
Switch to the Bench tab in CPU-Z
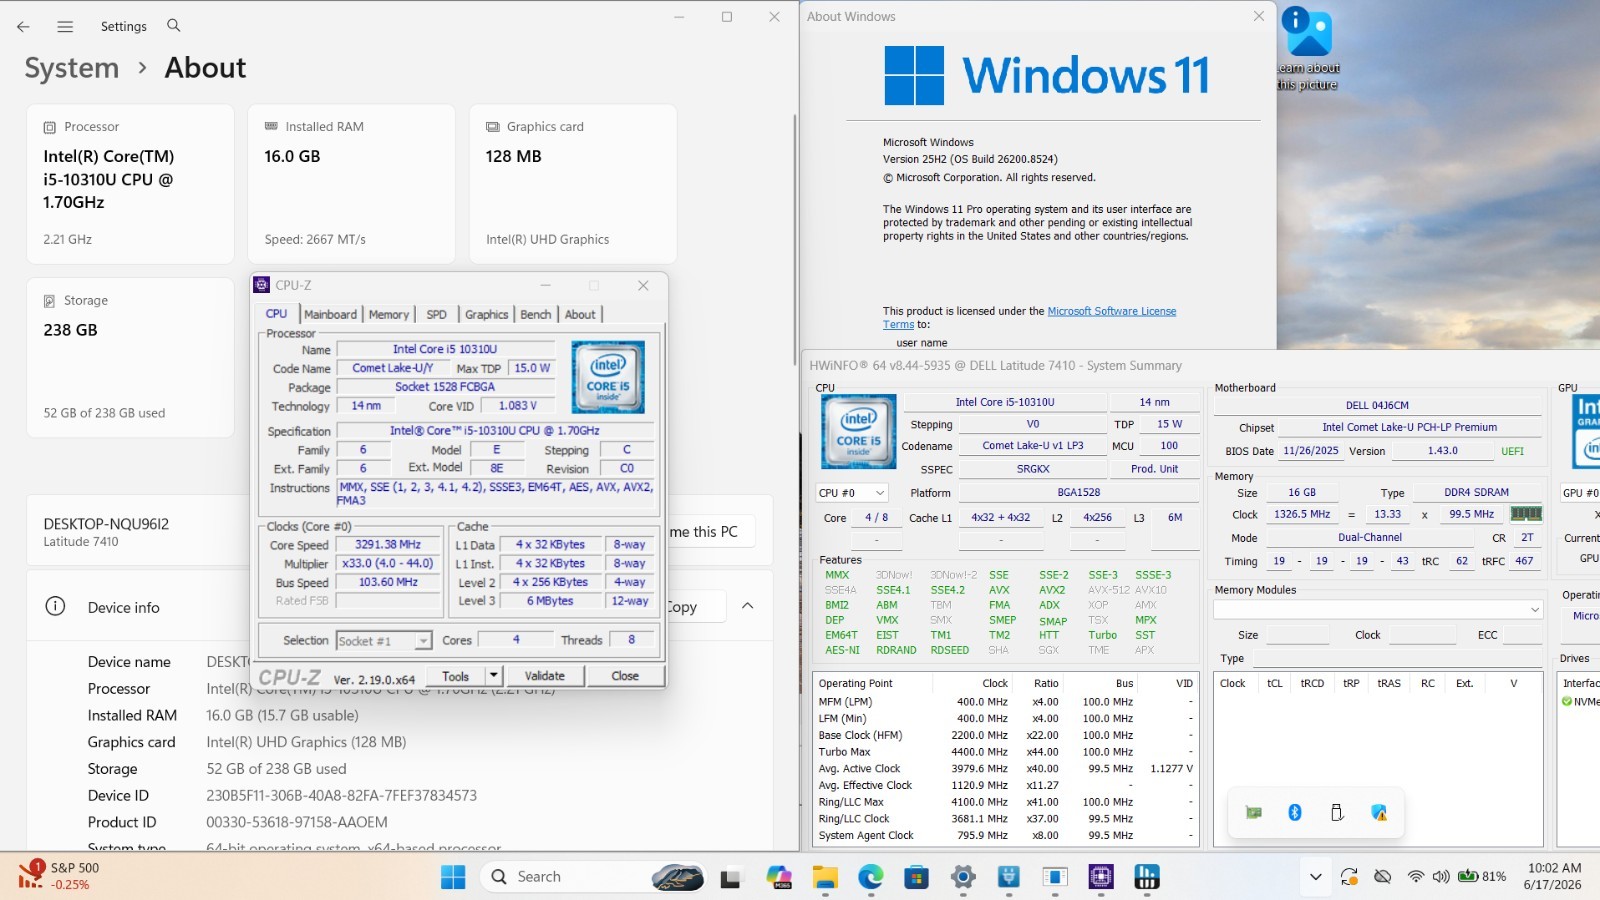pos(535,314)
